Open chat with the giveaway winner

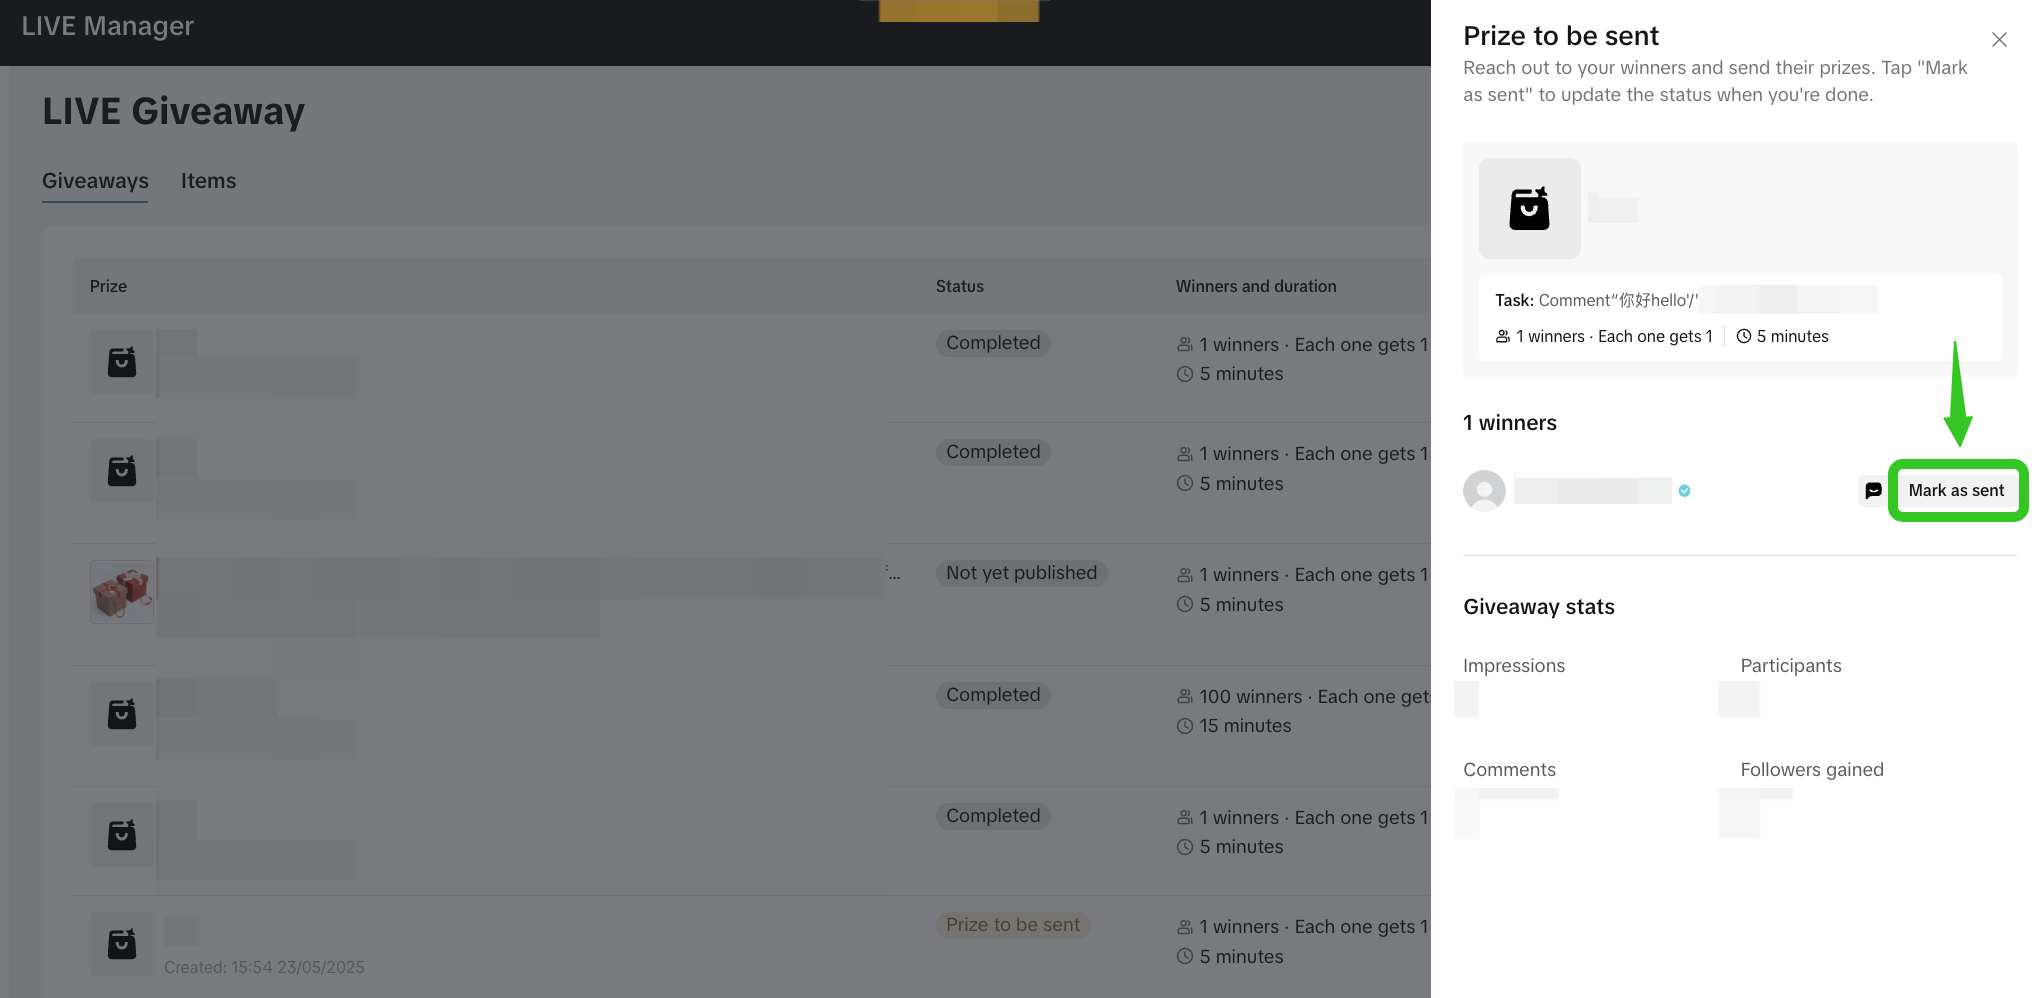1873,490
